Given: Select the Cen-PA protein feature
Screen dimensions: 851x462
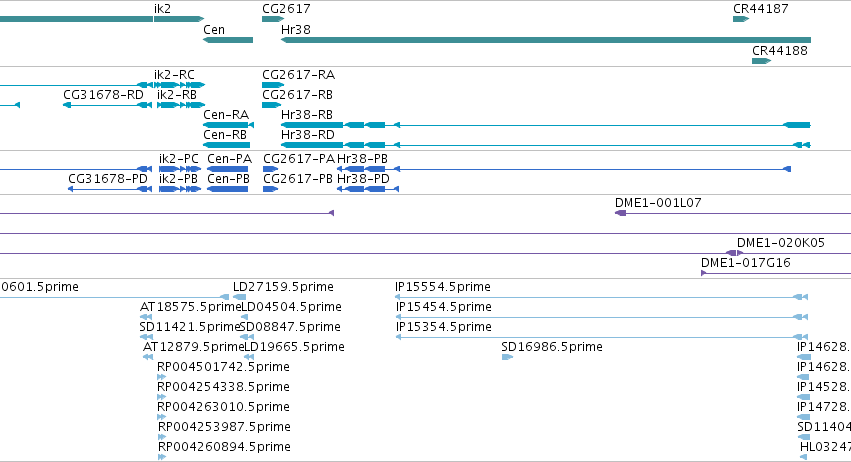Looking at the screenshot, I should tap(227, 169).
